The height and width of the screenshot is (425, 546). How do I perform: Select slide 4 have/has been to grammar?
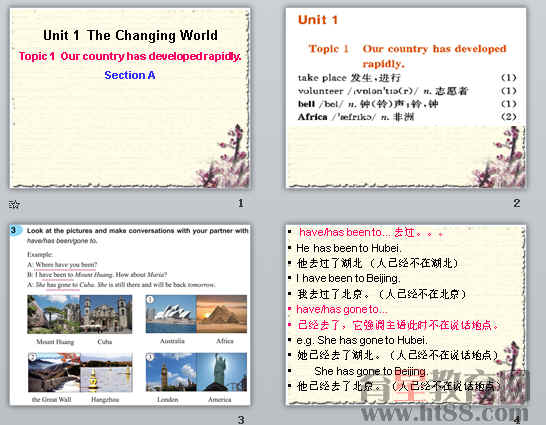pos(406,315)
